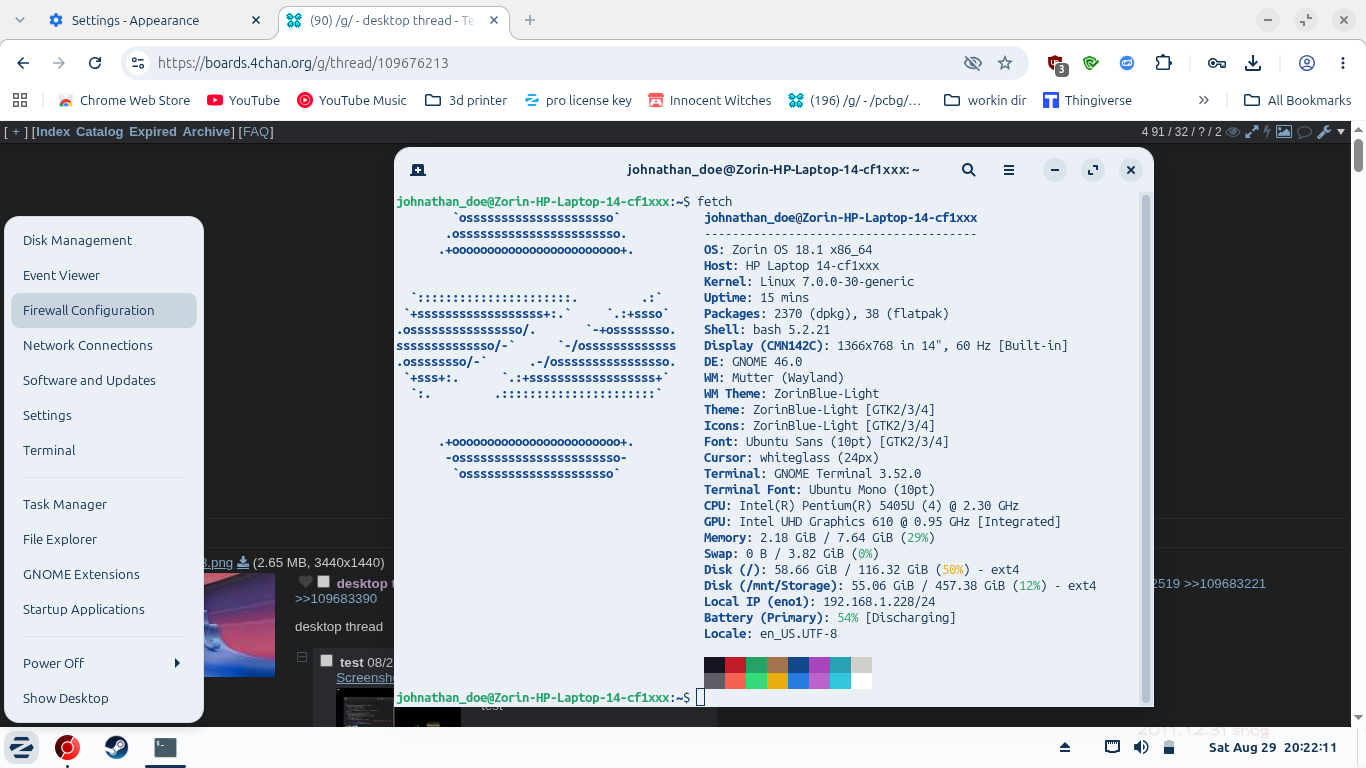
Task: Go back using browser back arrow
Action: (x=24, y=63)
